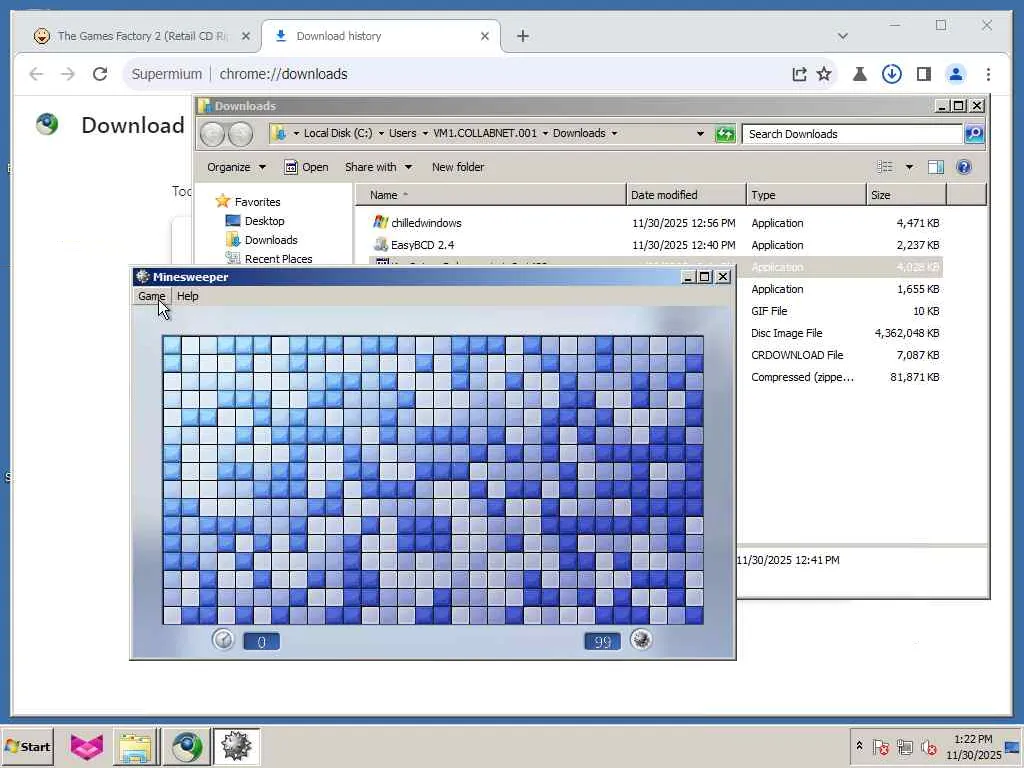This screenshot has width=1024, height=768.
Task: Sort files by Date modified column
Action: pos(686,195)
